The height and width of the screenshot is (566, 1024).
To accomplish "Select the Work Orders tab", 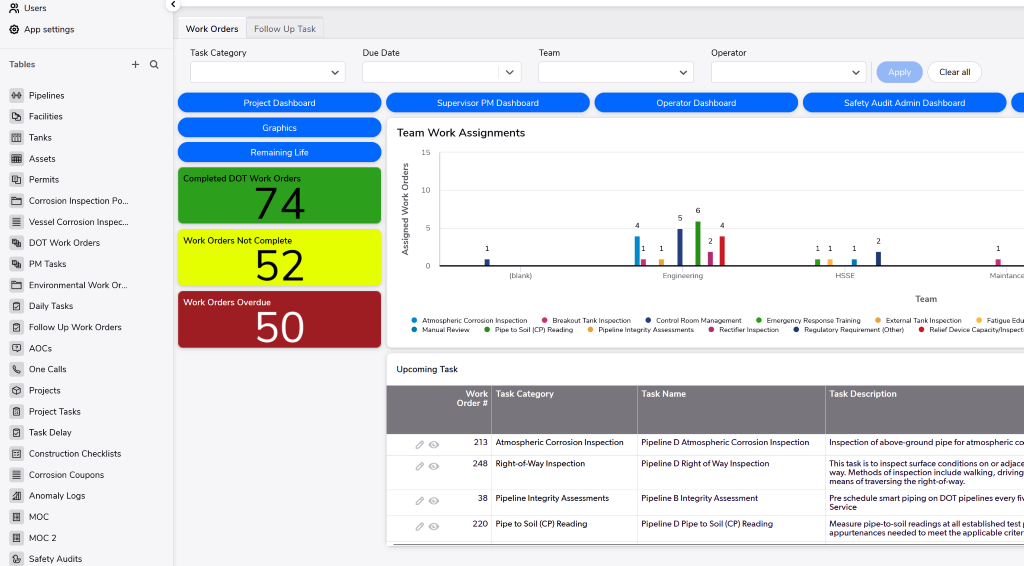I will coord(212,29).
